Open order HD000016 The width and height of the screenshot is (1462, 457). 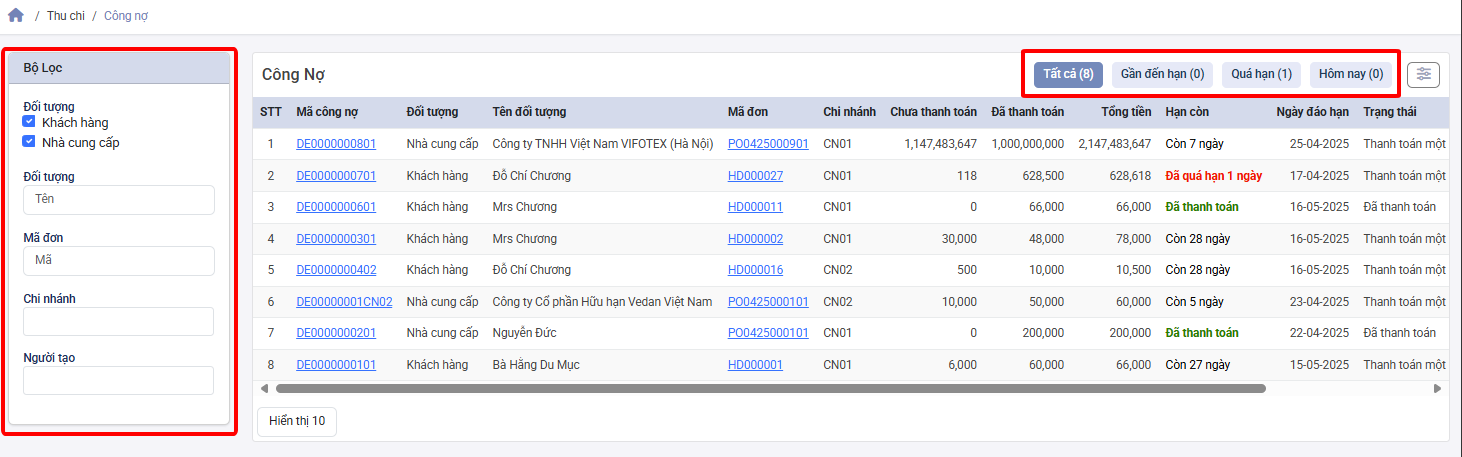tap(755, 270)
